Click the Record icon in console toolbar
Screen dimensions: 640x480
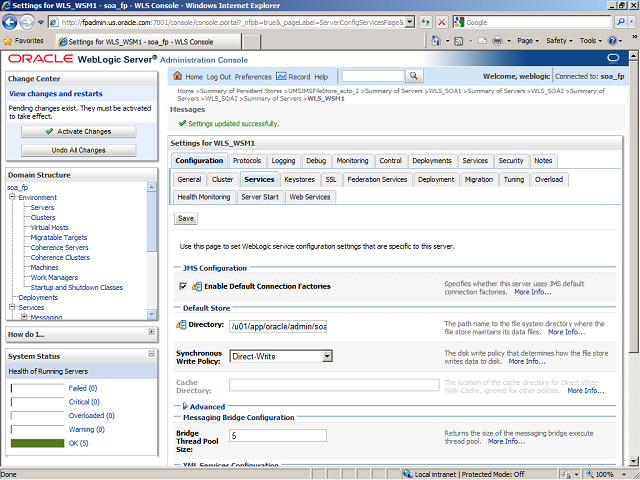coord(281,77)
